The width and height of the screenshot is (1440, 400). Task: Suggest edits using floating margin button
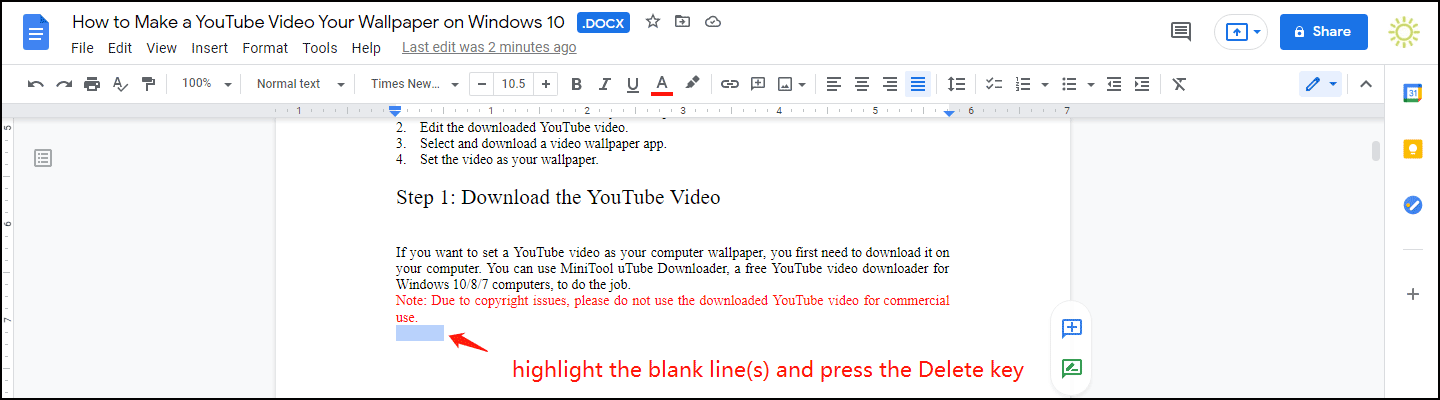click(x=1072, y=368)
